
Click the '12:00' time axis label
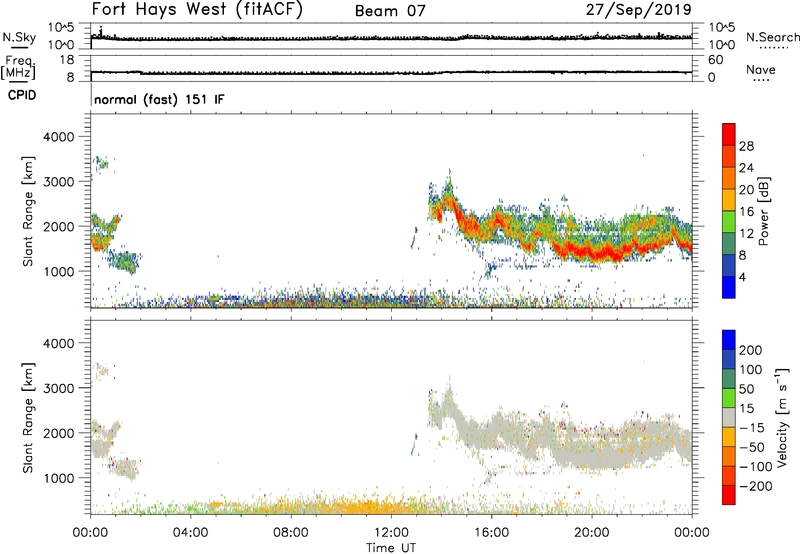(x=391, y=533)
